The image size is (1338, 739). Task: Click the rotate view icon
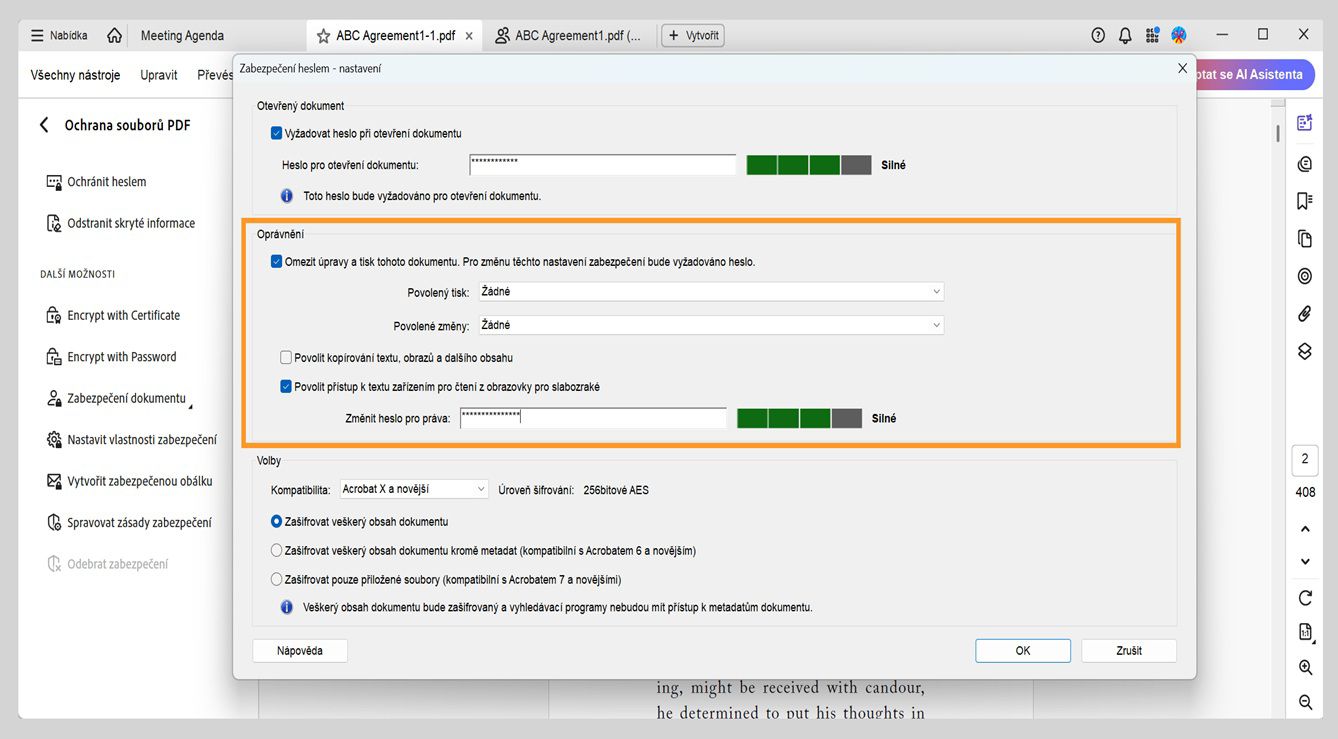[1305, 598]
